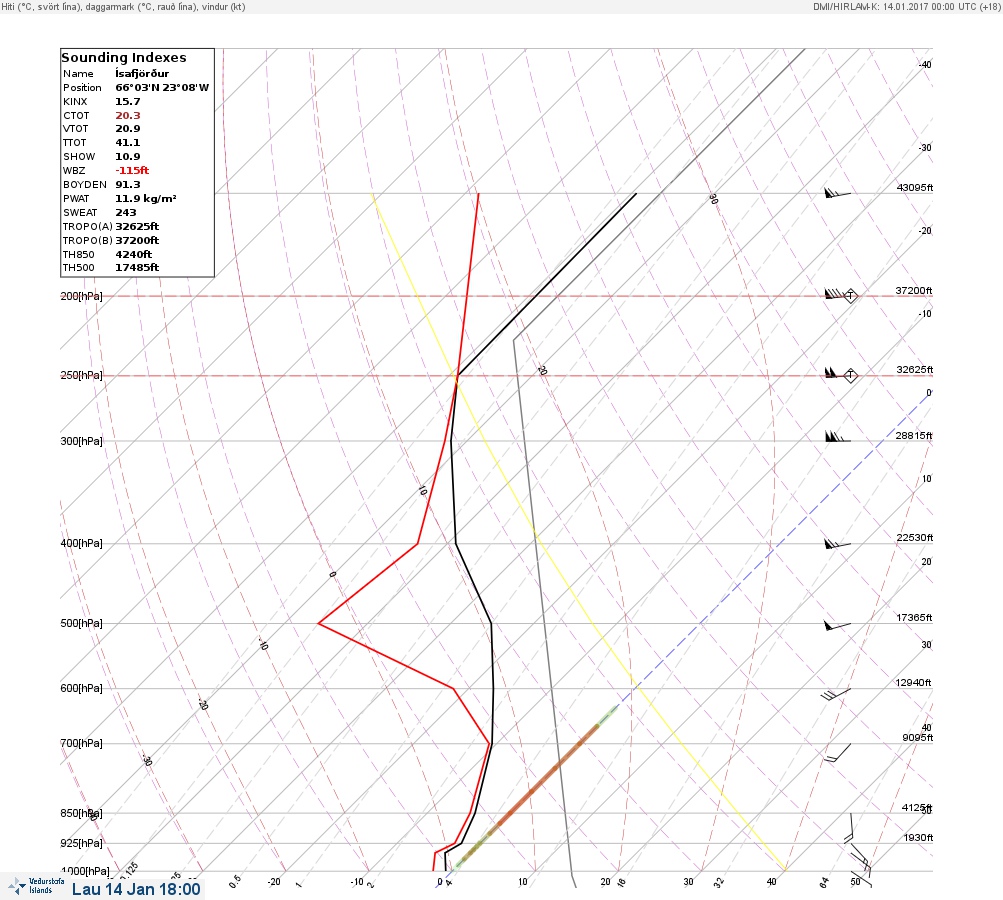Click the 1930ft altitude label
This screenshot has width=1003, height=900.
point(918,837)
